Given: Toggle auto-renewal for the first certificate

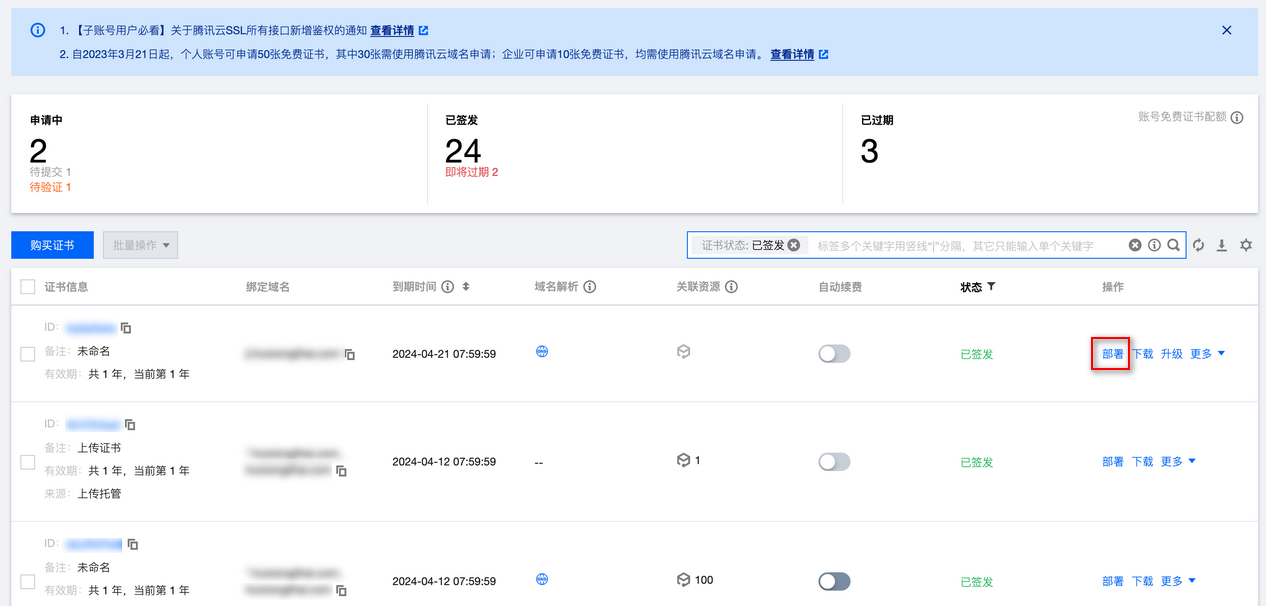Looking at the screenshot, I should [834, 354].
